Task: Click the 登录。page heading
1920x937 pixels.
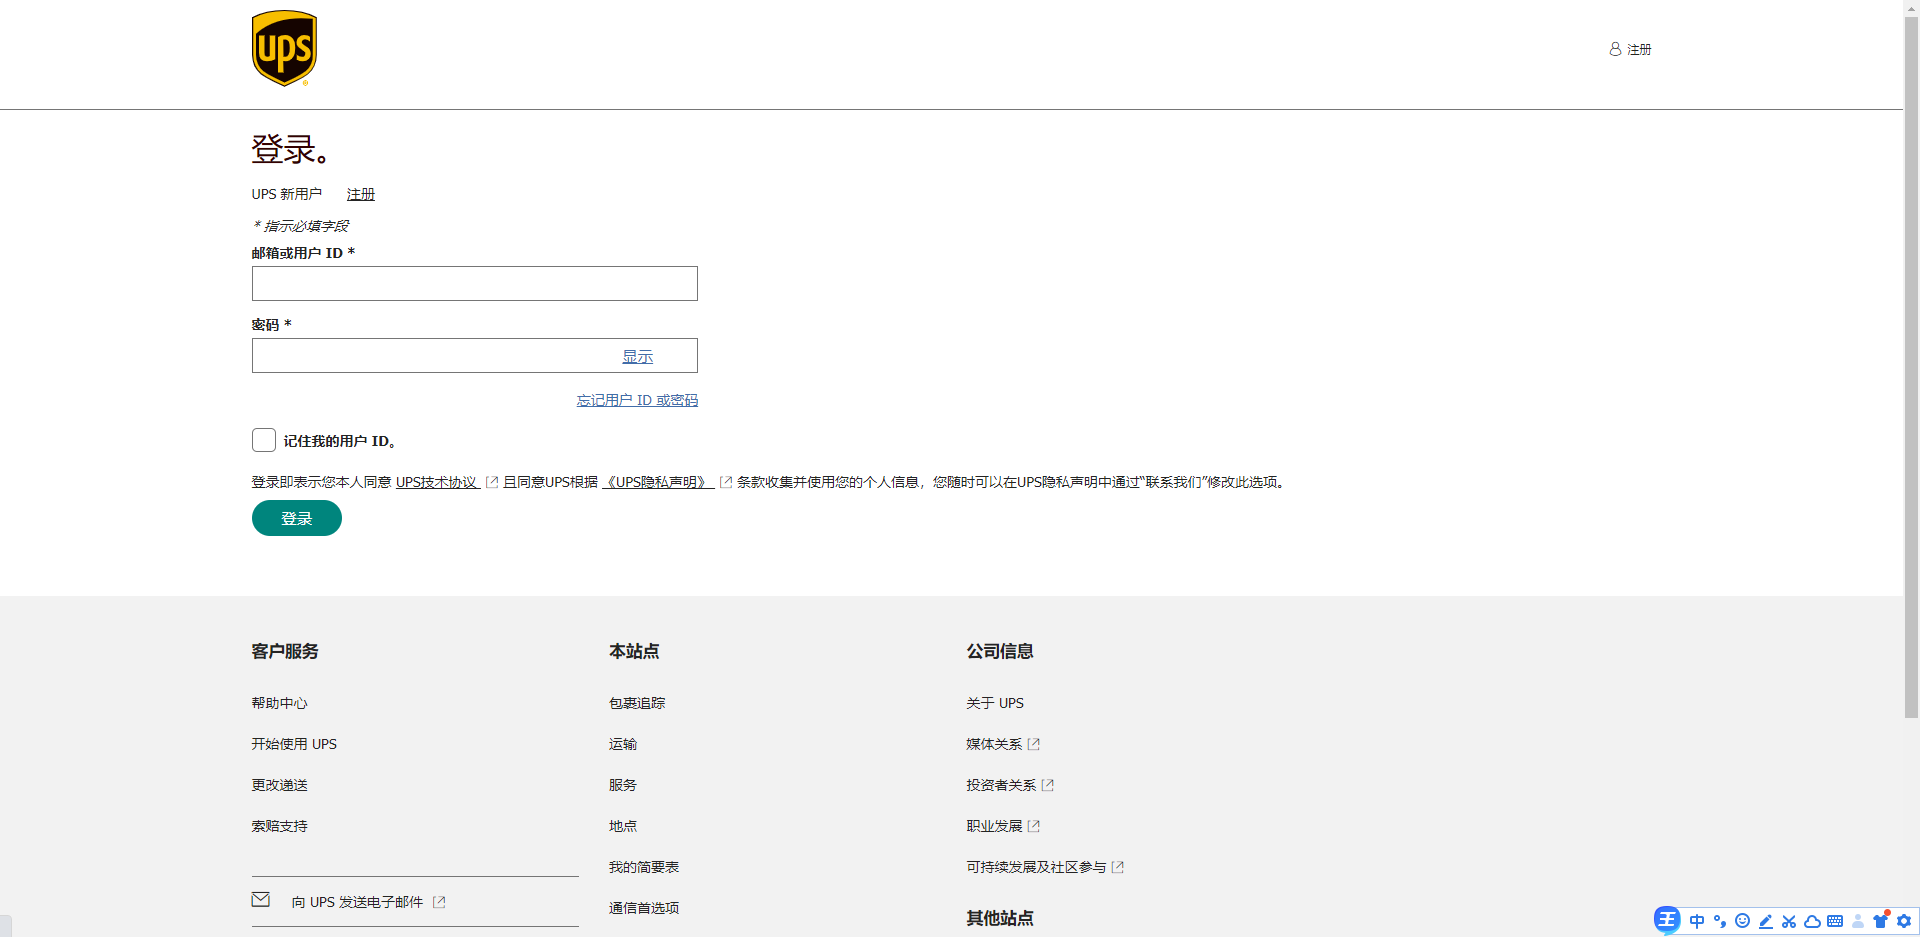Action: (x=290, y=149)
